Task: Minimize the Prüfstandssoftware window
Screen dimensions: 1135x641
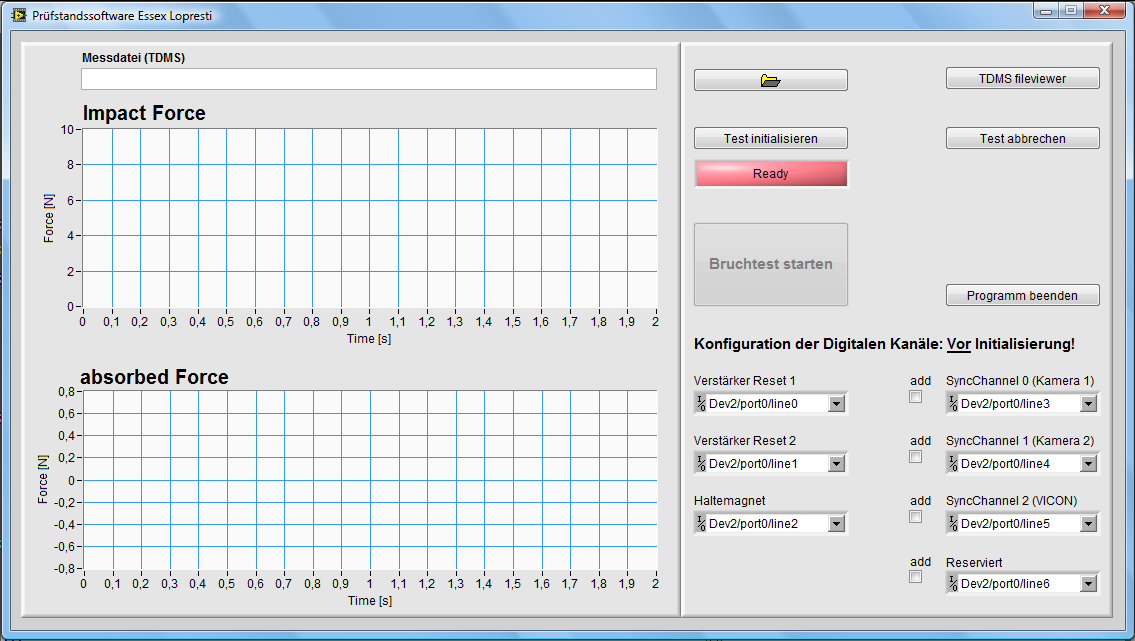Action: pos(1046,11)
